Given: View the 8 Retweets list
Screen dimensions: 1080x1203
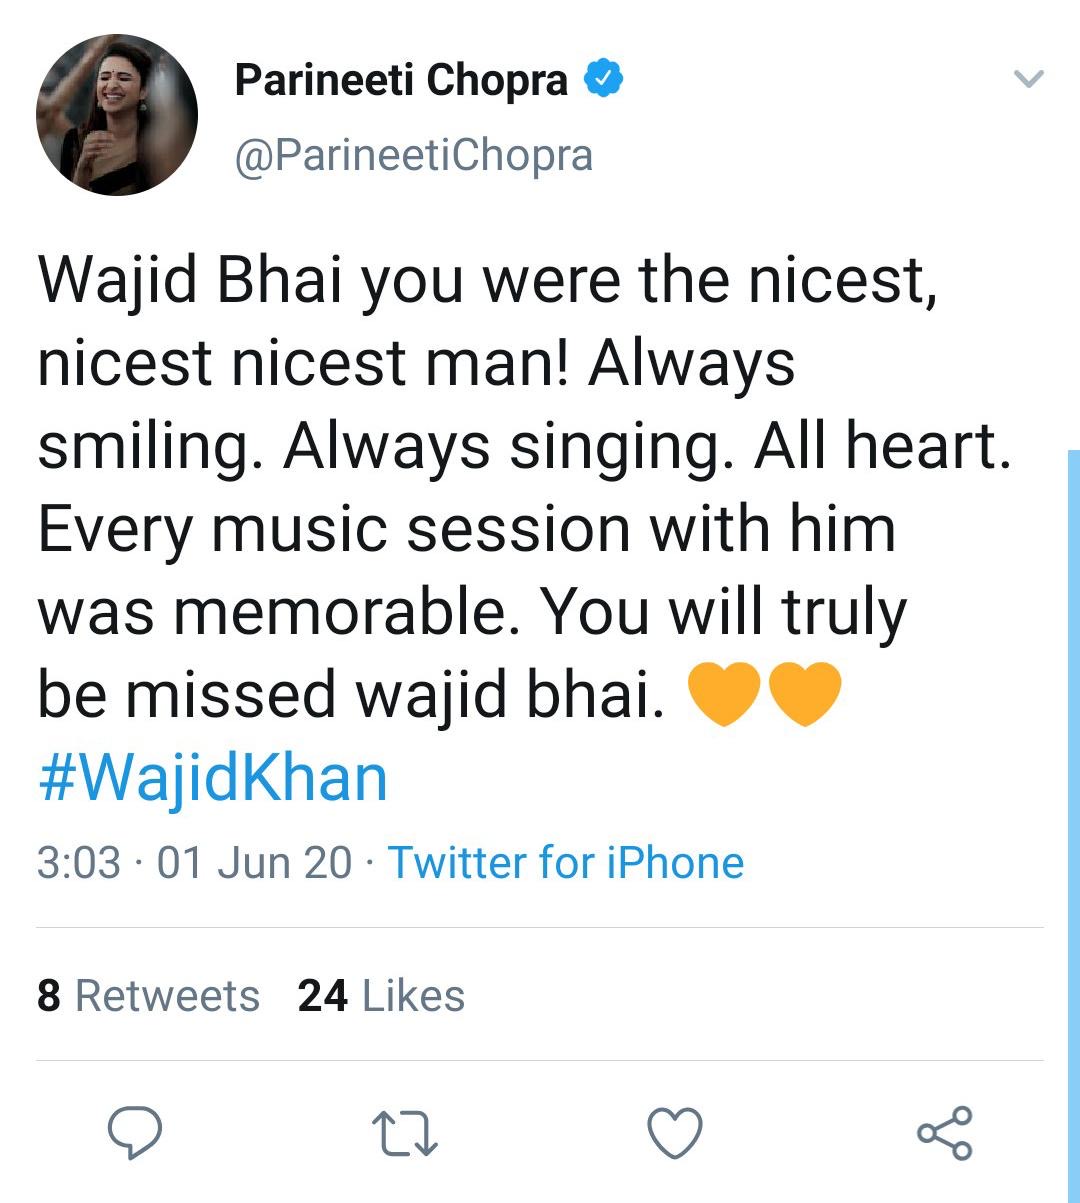Looking at the screenshot, I should tap(148, 996).
